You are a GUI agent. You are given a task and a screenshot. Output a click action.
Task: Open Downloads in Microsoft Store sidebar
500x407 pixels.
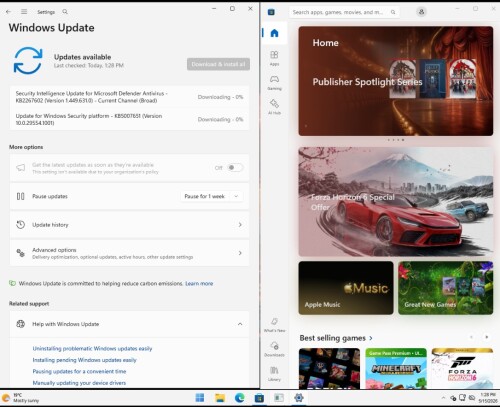pyautogui.click(x=274, y=349)
